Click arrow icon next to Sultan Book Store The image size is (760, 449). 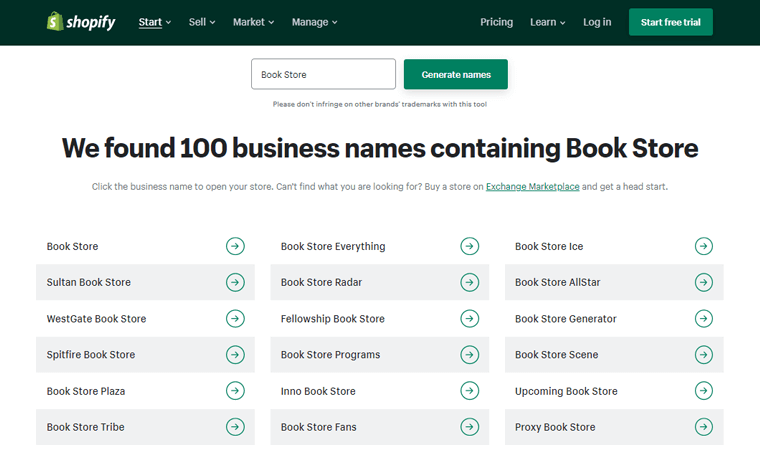point(235,282)
